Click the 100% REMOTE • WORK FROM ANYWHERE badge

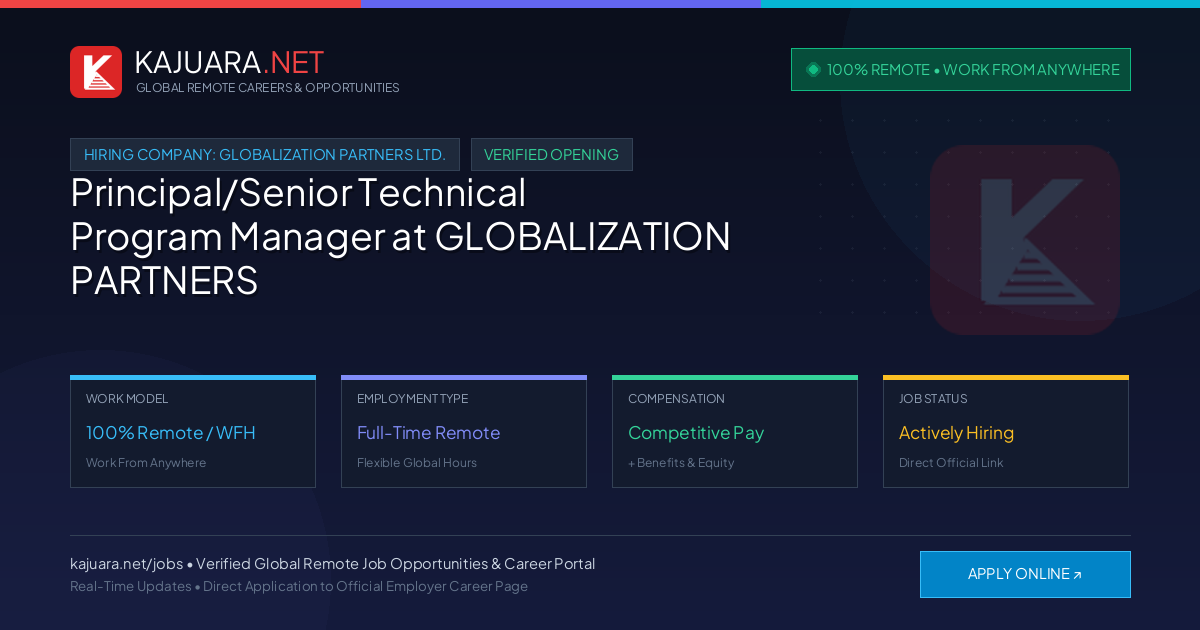click(961, 70)
